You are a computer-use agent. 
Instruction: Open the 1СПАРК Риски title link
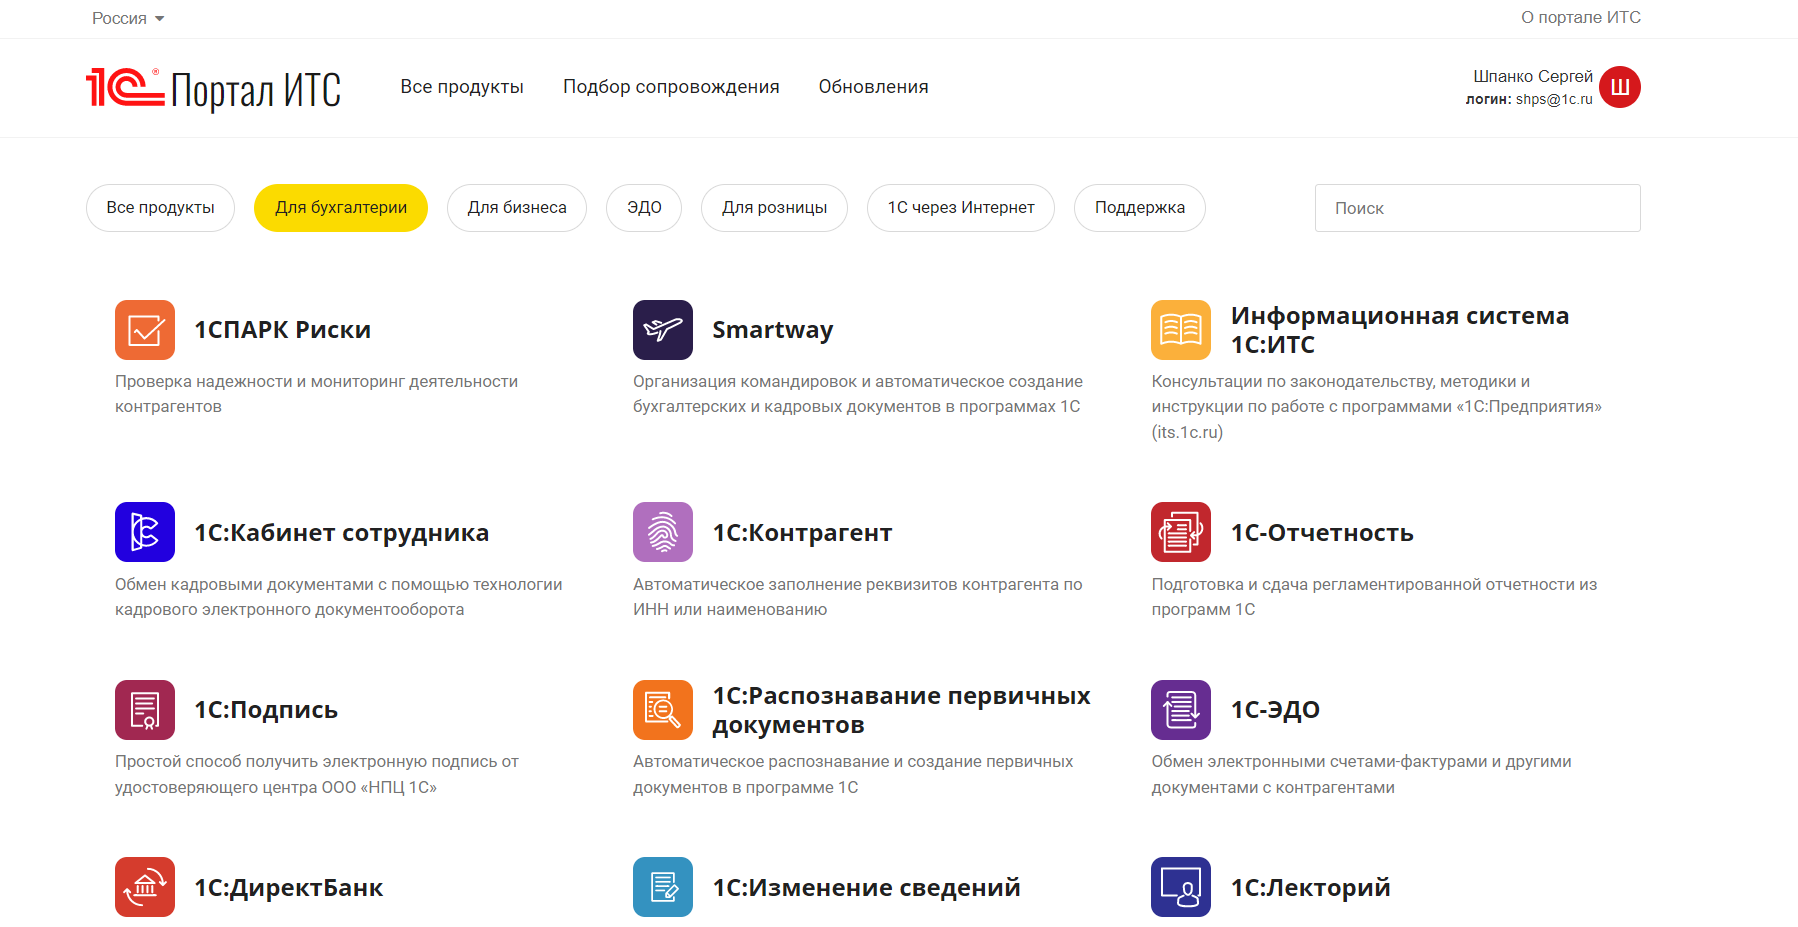(x=283, y=330)
